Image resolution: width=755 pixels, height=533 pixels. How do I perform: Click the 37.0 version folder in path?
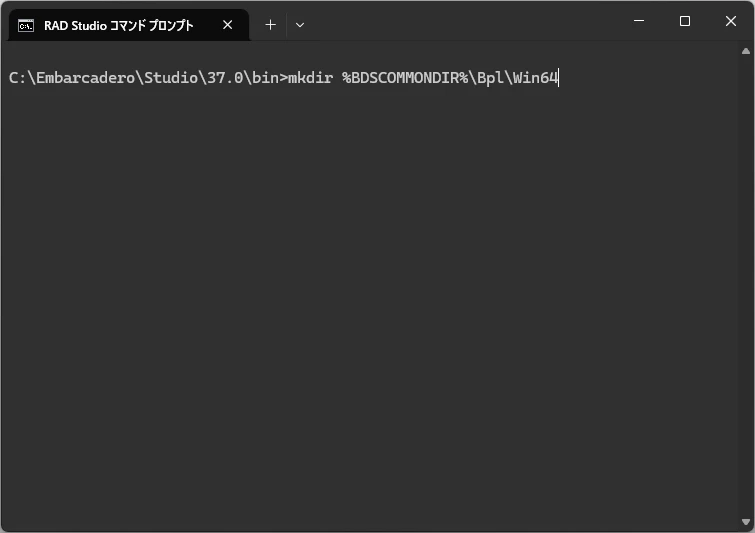tap(225, 78)
